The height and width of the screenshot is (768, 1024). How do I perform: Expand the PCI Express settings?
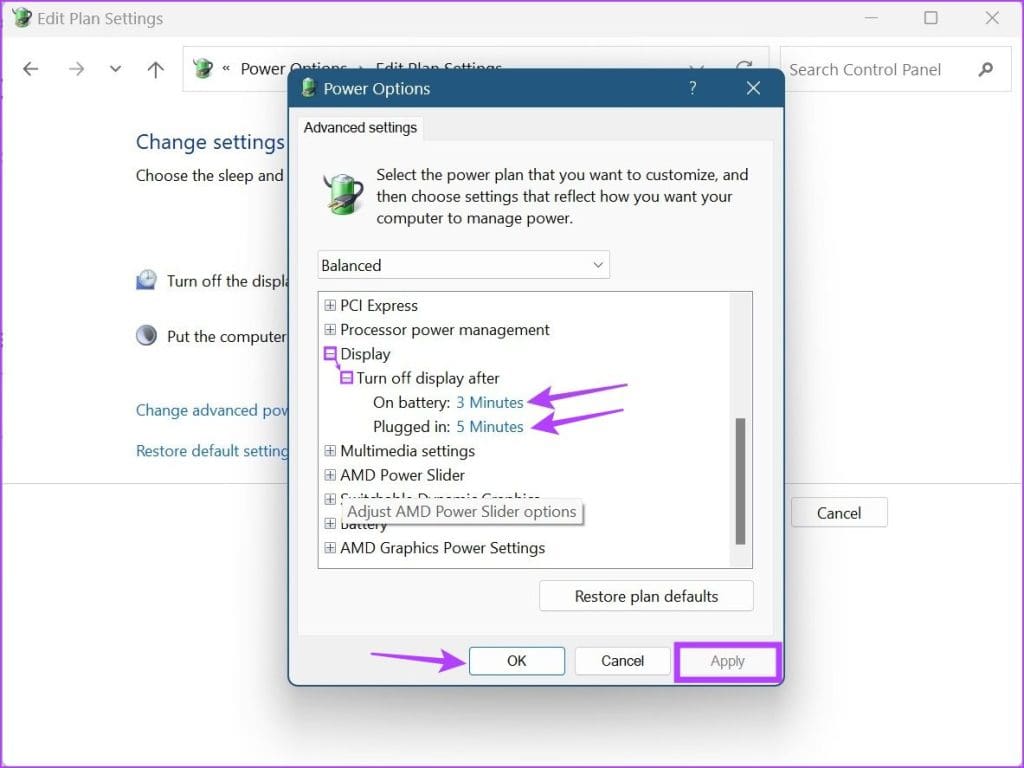coord(330,305)
